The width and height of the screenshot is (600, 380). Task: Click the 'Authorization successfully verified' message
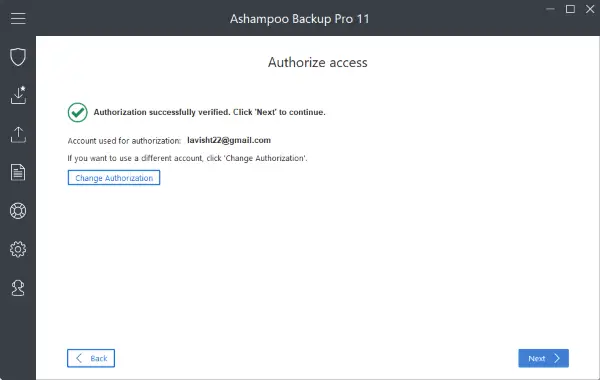coord(210,112)
